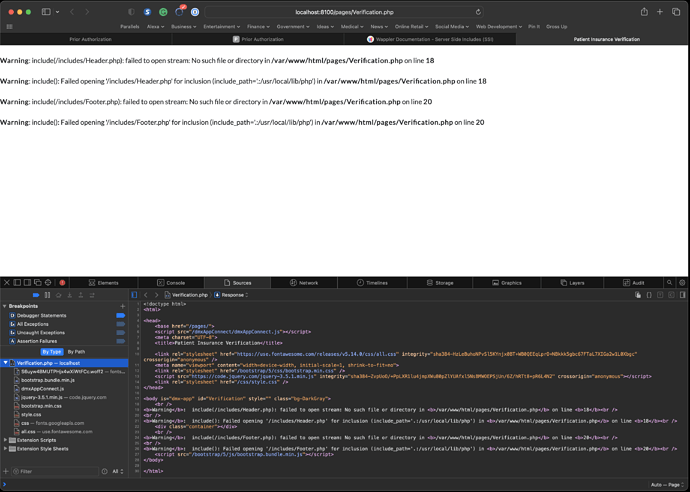Viewport: 690px width, 492px height.
Task: Collapse the Breakpoints section
Action: tap(4, 306)
